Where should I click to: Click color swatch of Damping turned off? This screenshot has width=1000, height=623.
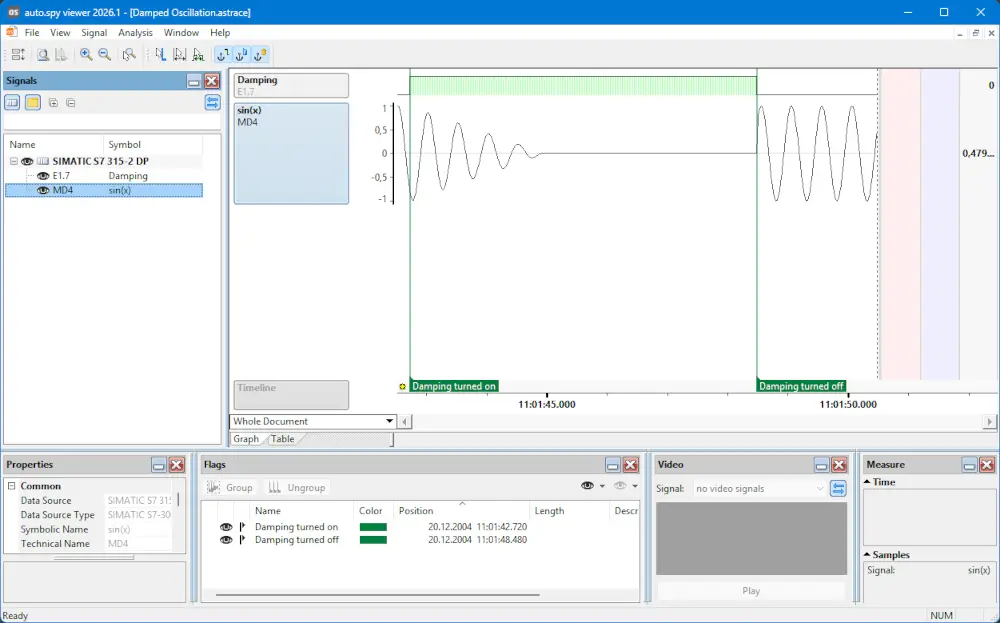(373, 539)
